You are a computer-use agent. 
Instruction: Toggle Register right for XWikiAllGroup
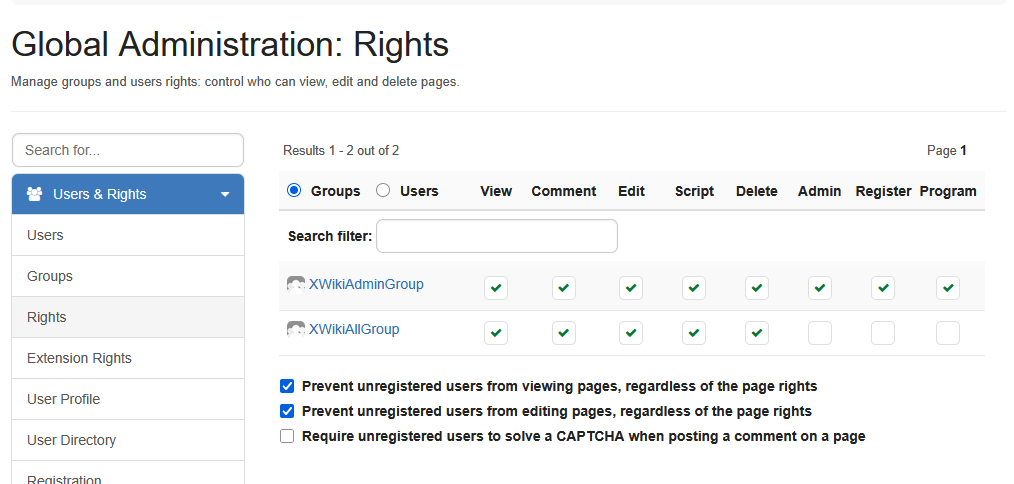tap(883, 333)
